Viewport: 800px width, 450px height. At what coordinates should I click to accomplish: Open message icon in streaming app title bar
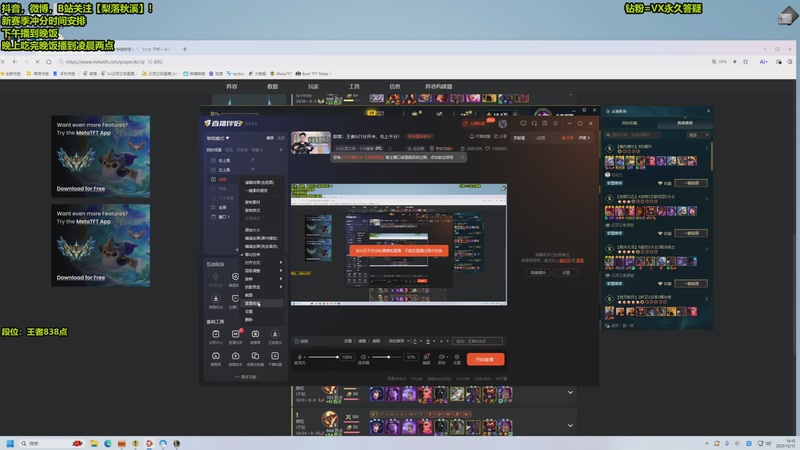[x=523, y=123]
